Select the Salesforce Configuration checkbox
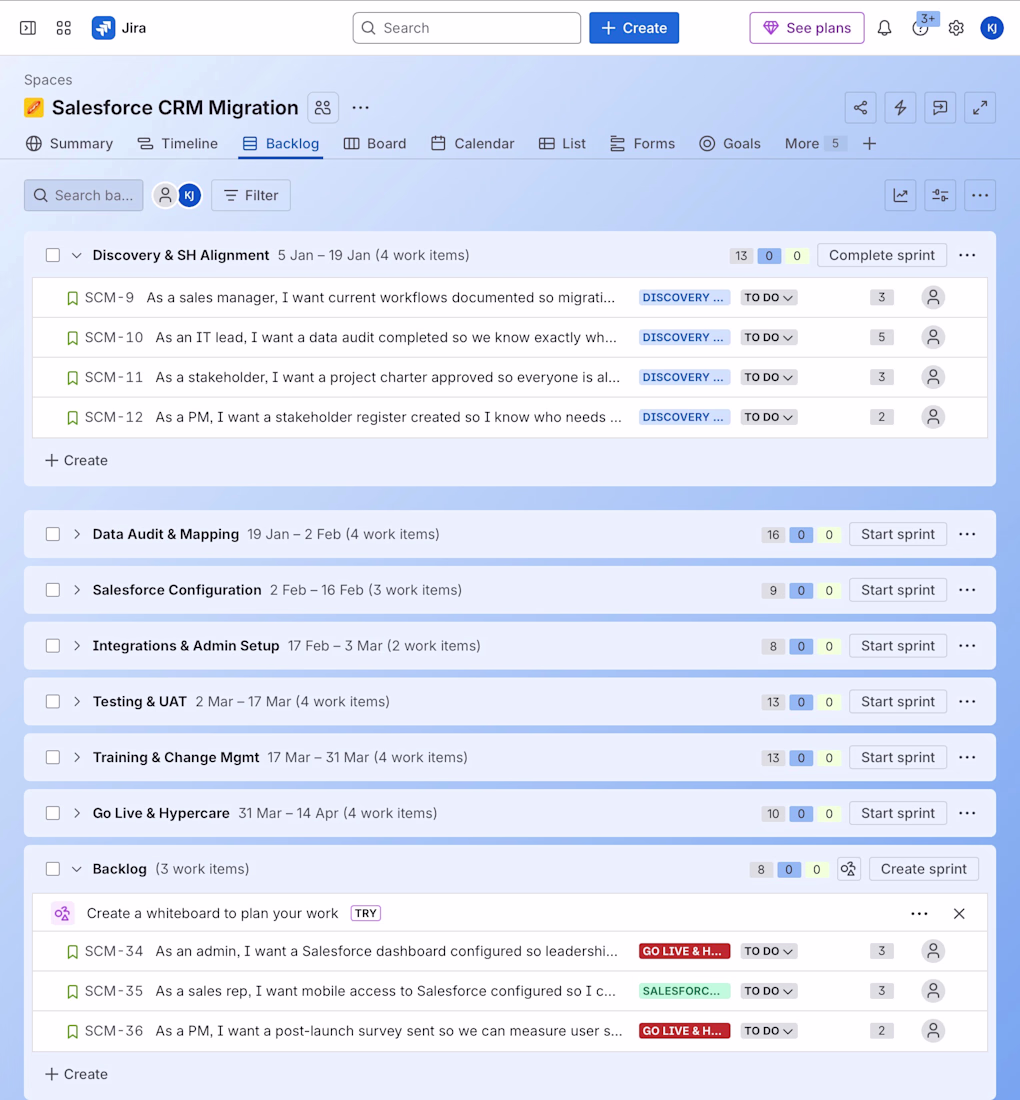The image size is (1020, 1100). [53, 590]
